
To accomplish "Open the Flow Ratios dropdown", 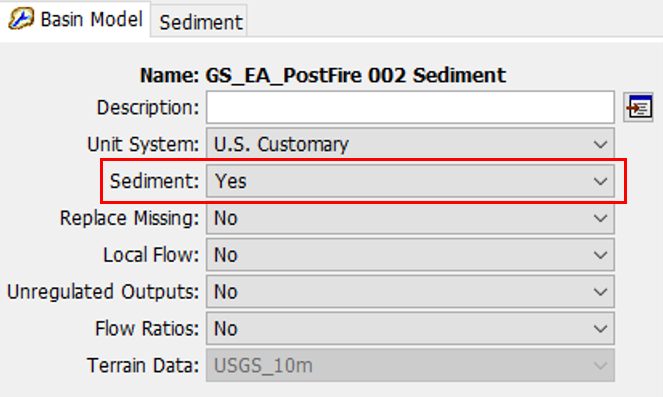I will 410,329.
